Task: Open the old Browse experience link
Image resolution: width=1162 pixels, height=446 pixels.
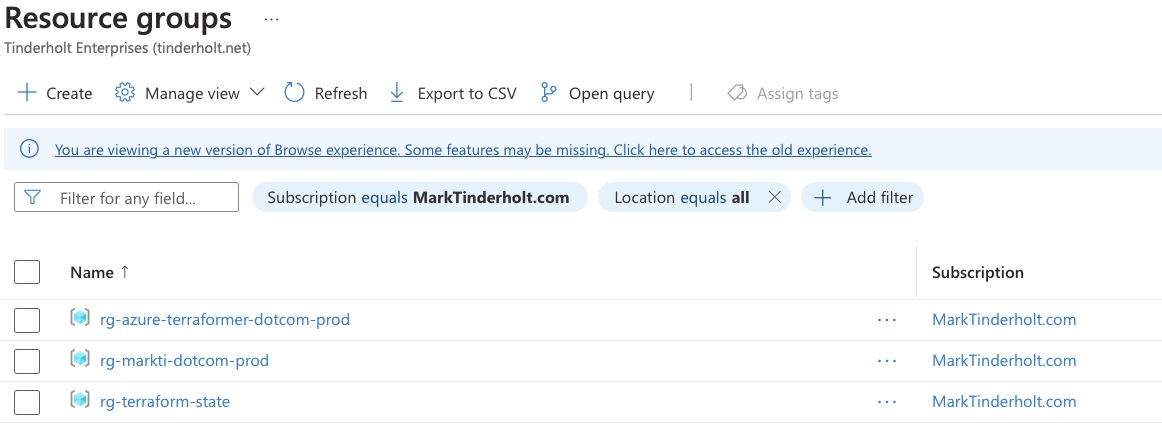Action: pos(463,150)
